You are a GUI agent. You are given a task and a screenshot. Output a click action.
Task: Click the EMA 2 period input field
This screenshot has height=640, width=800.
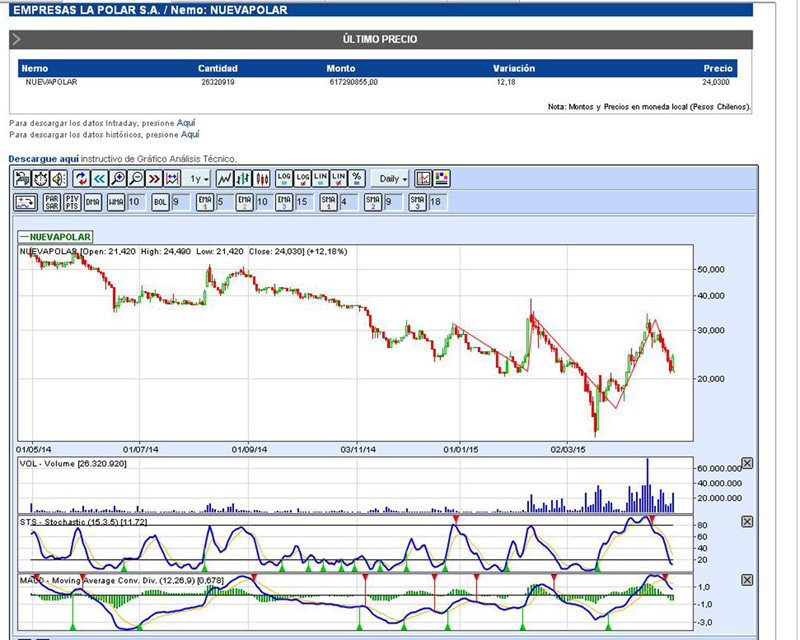[264, 203]
